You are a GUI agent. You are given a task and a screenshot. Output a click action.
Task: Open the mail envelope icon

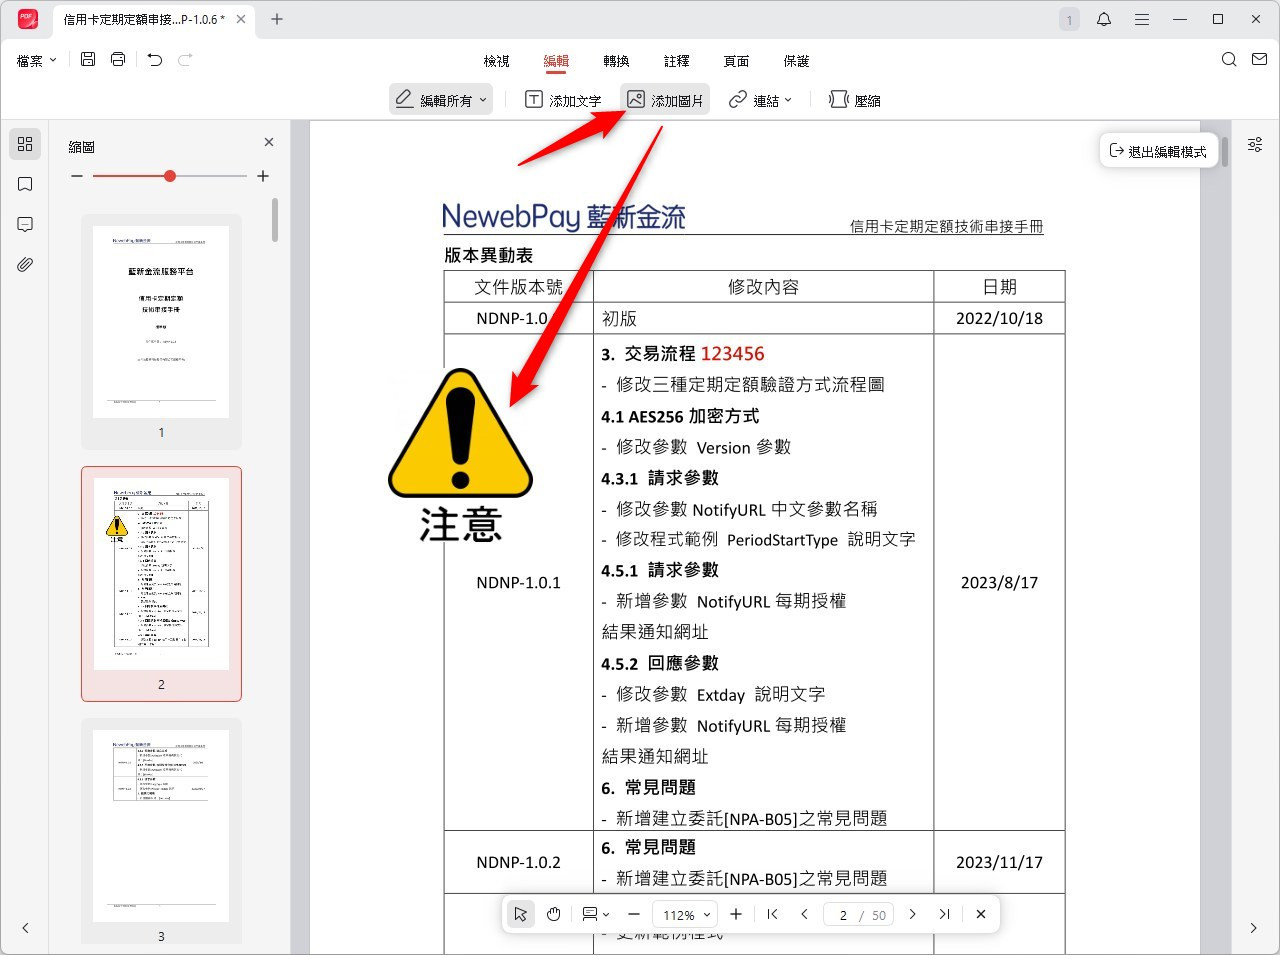[1260, 60]
